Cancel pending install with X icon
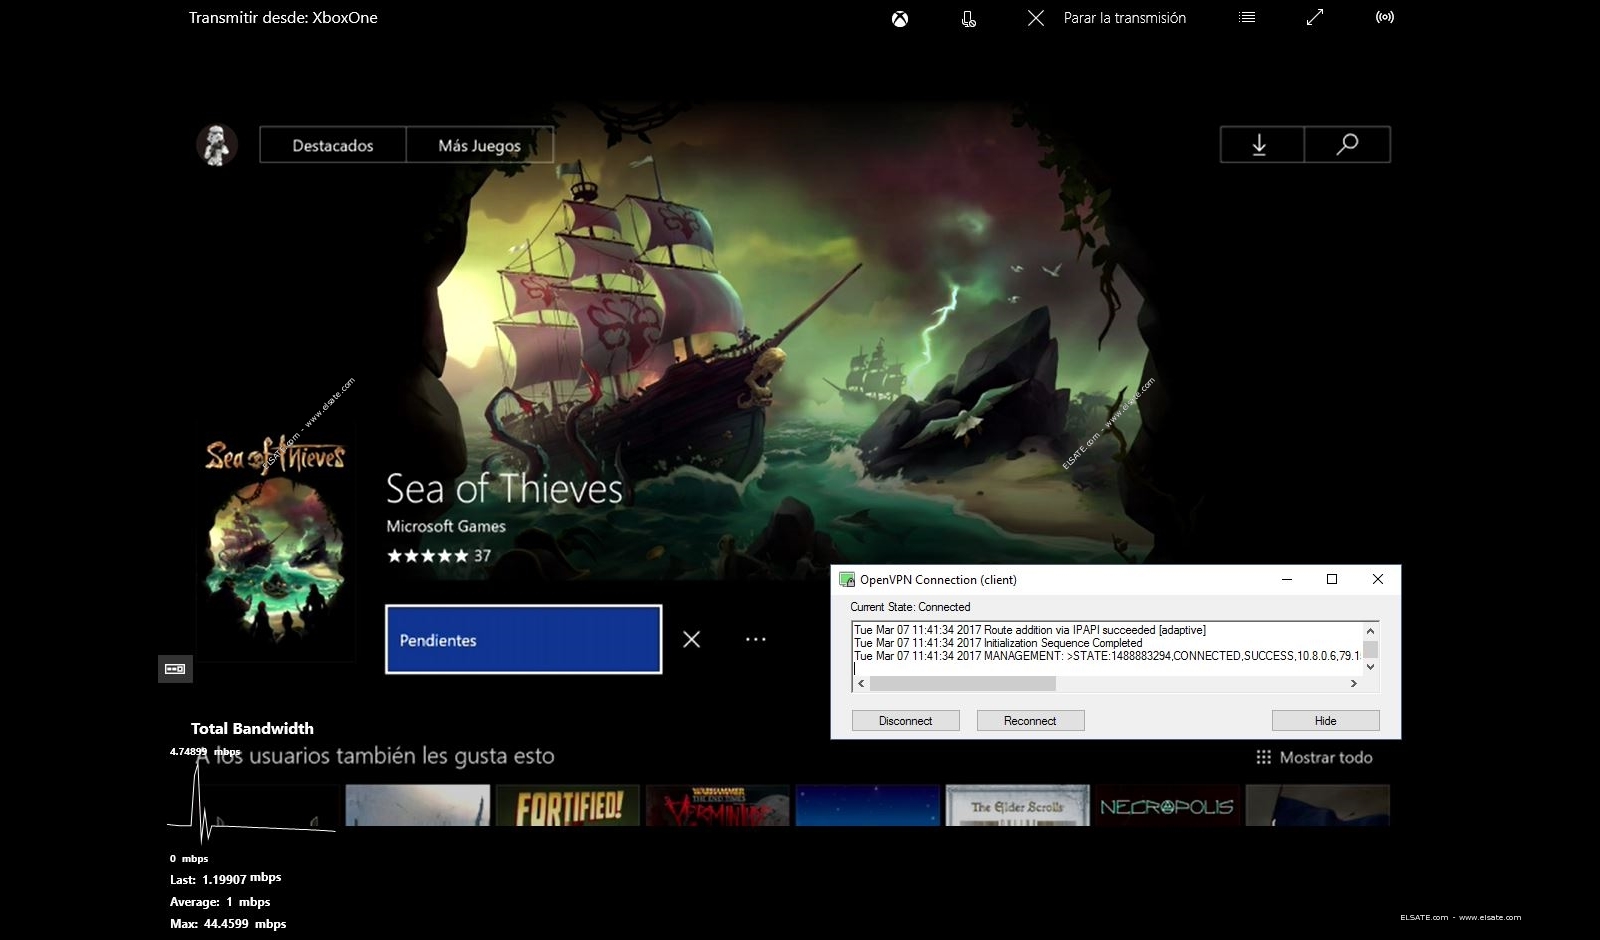The image size is (1600, 940). 692,639
